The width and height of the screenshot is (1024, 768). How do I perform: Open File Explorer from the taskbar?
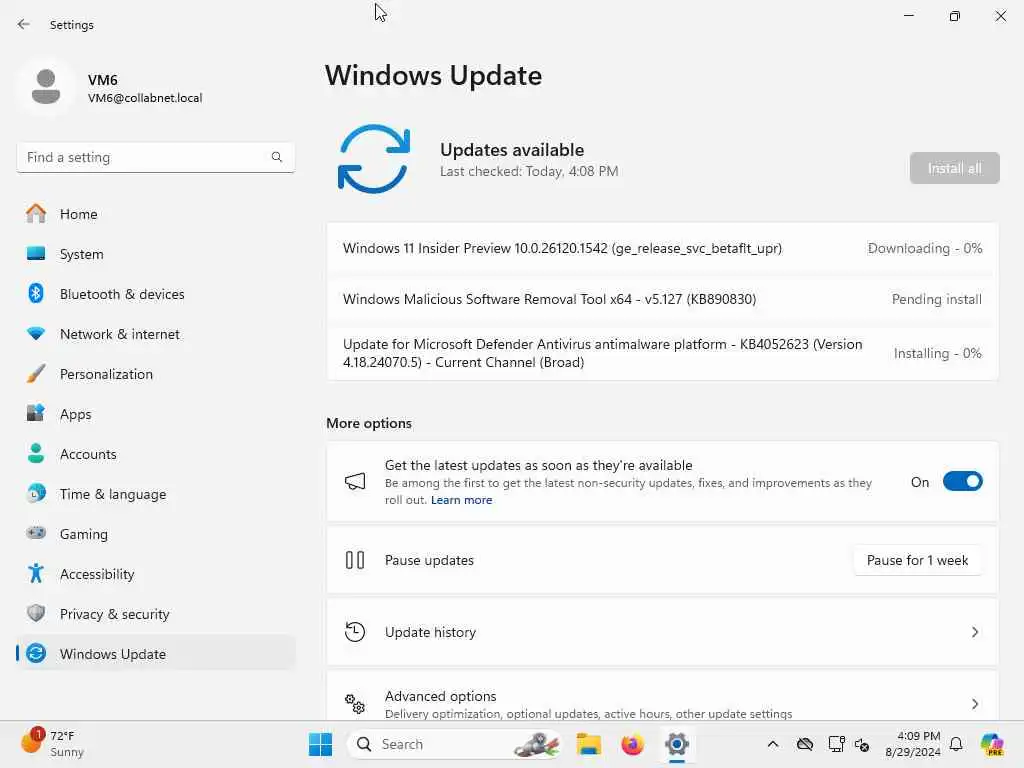tap(588, 744)
